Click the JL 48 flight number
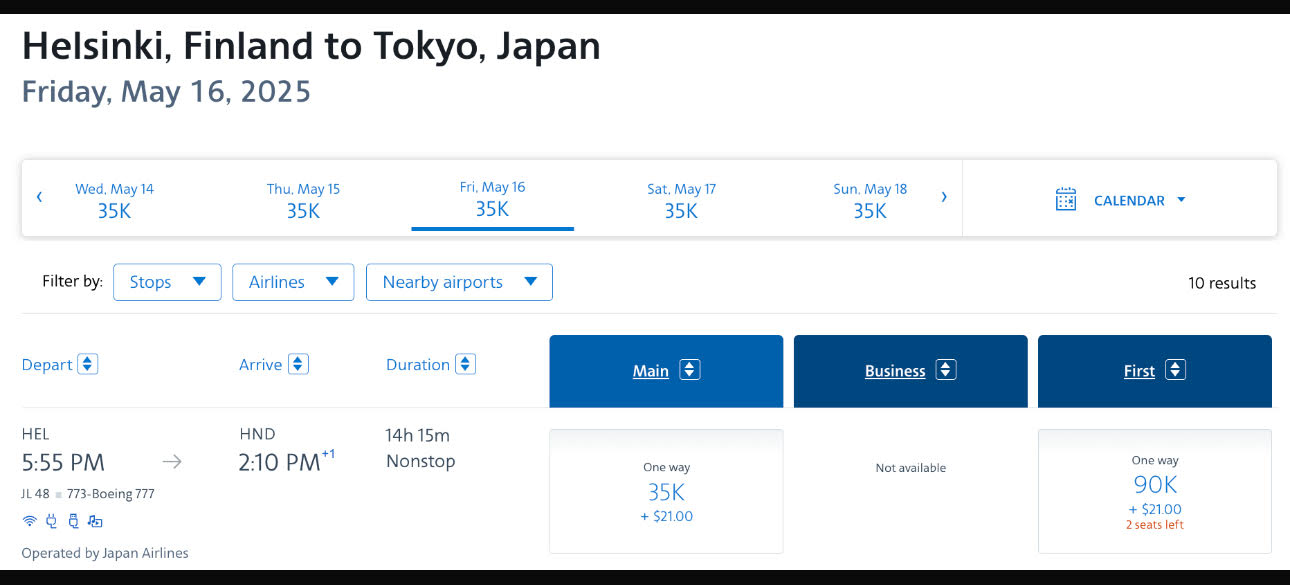This screenshot has height=585, width=1290. 36,494
